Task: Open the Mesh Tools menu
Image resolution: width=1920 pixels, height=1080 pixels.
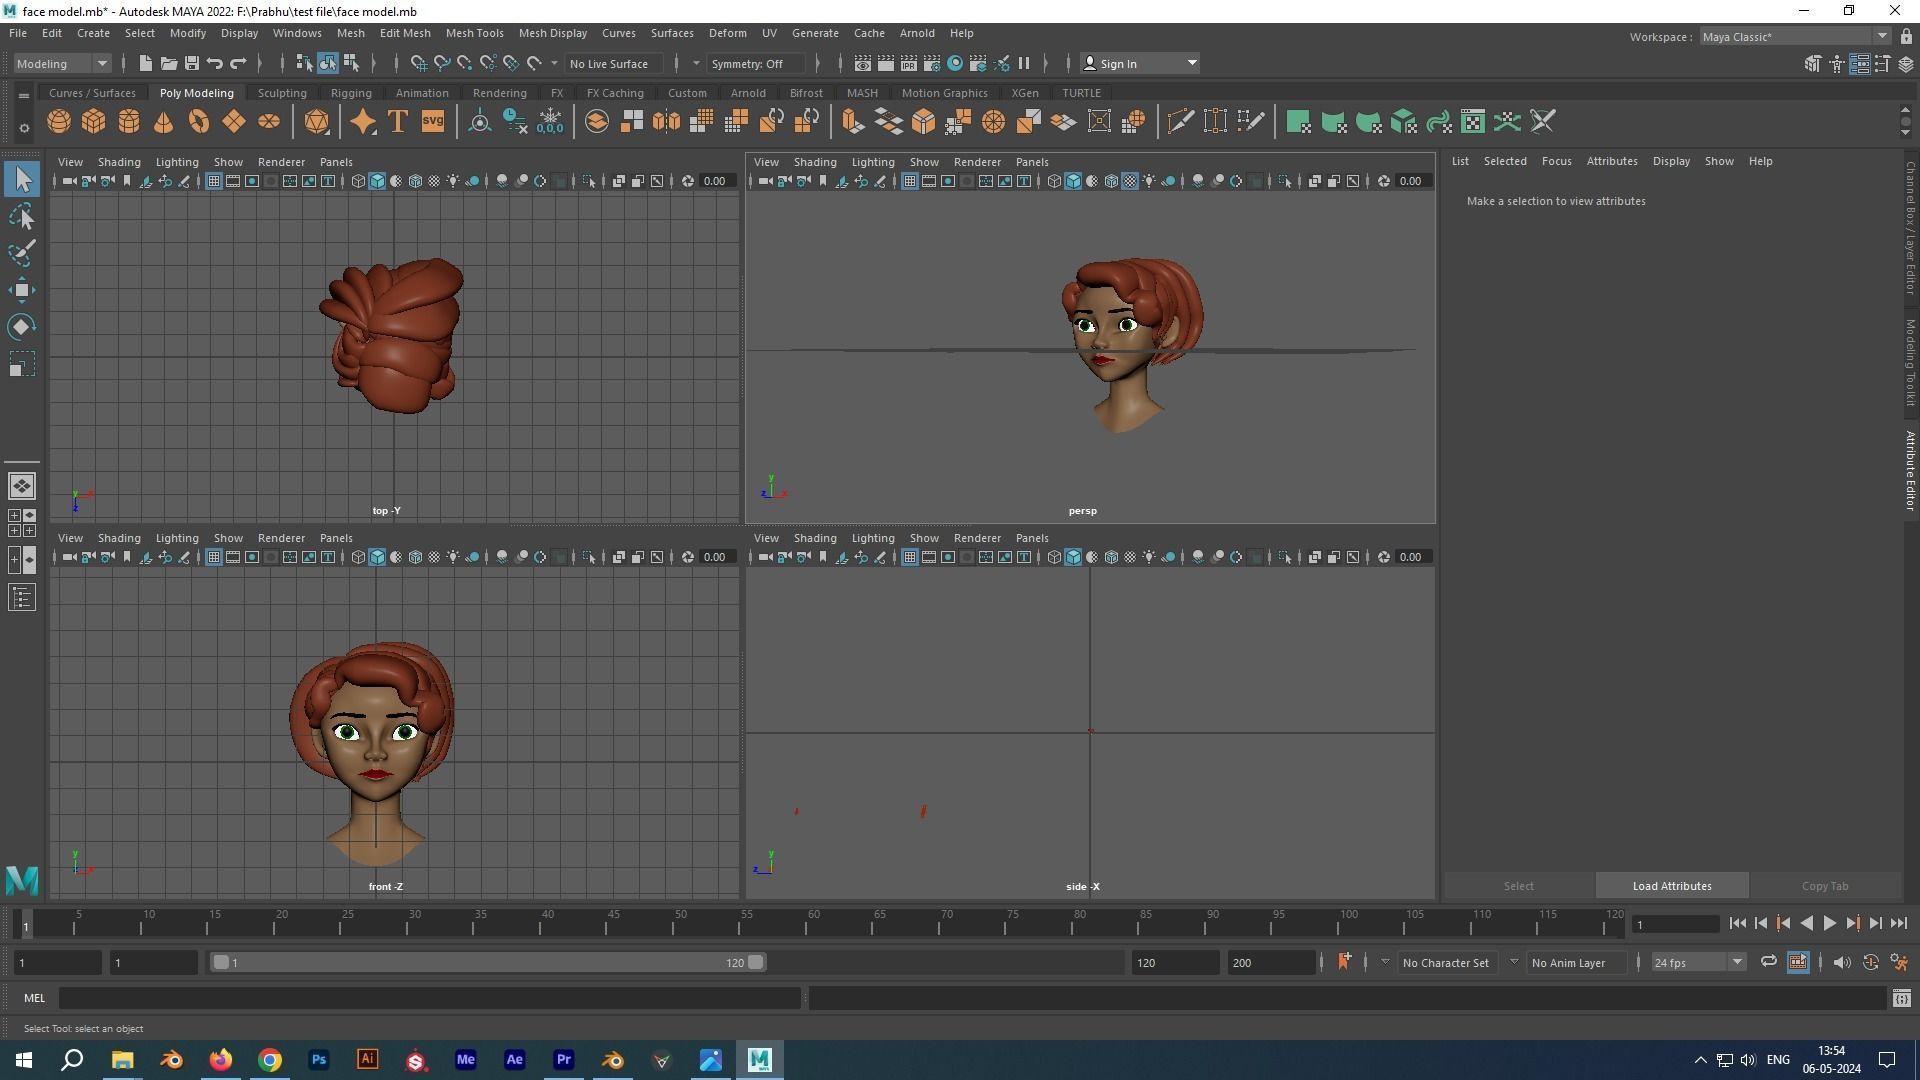Action: (474, 33)
